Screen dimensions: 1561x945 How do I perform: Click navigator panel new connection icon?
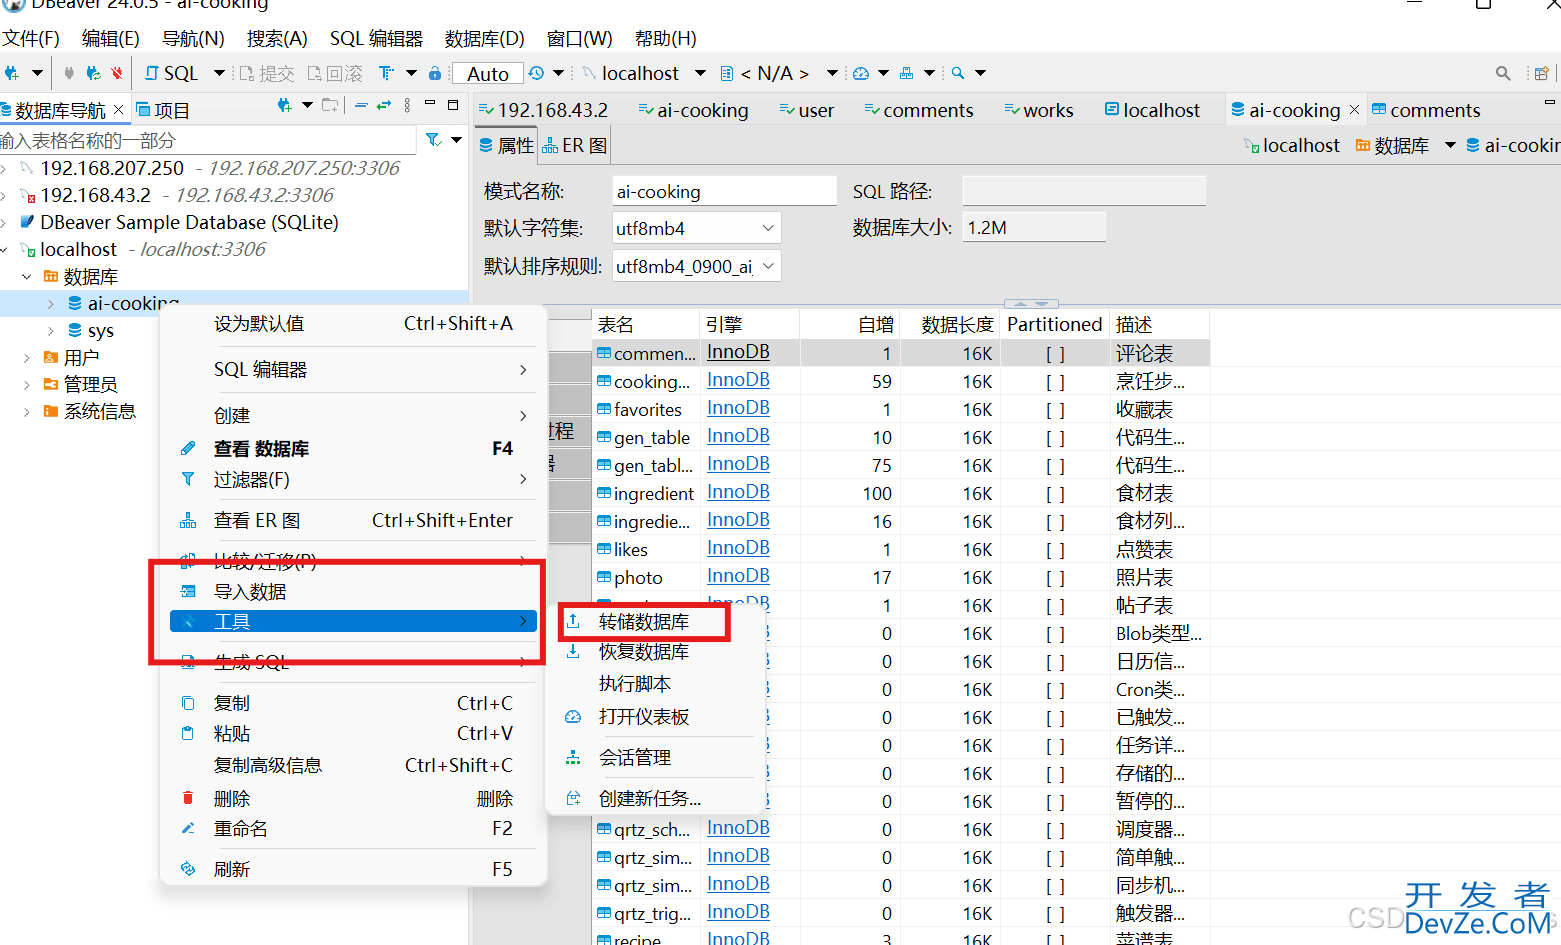click(x=285, y=105)
